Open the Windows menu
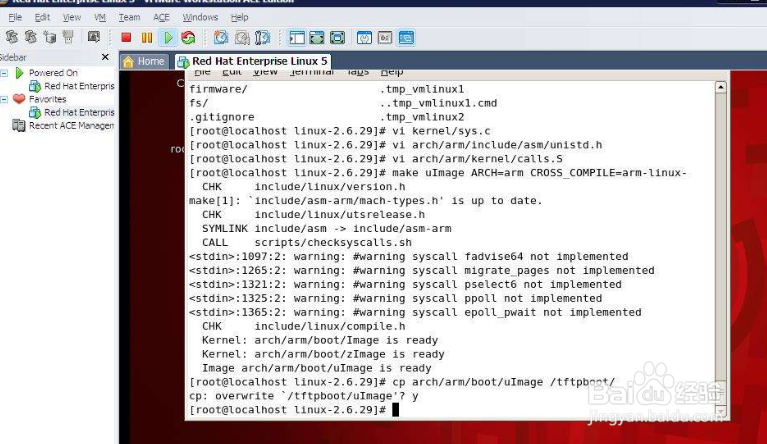This screenshot has width=767, height=444. [200, 17]
